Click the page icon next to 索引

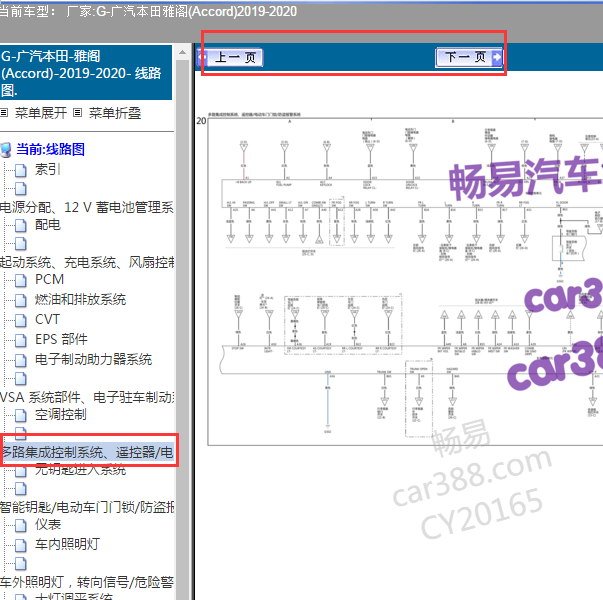point(21,170)
